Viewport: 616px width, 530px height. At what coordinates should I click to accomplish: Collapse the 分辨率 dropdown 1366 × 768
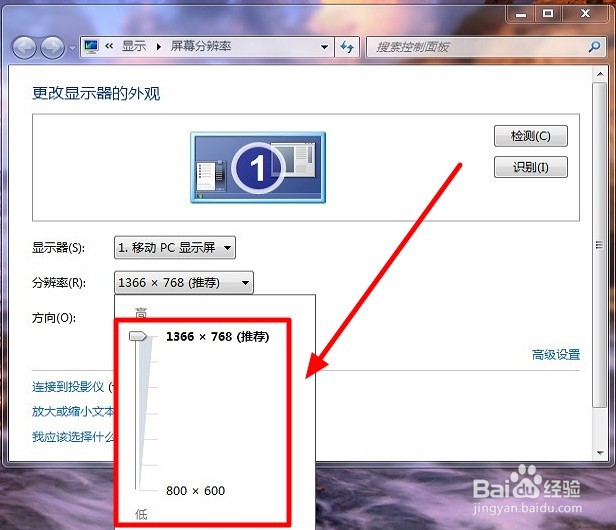(184, 282)
